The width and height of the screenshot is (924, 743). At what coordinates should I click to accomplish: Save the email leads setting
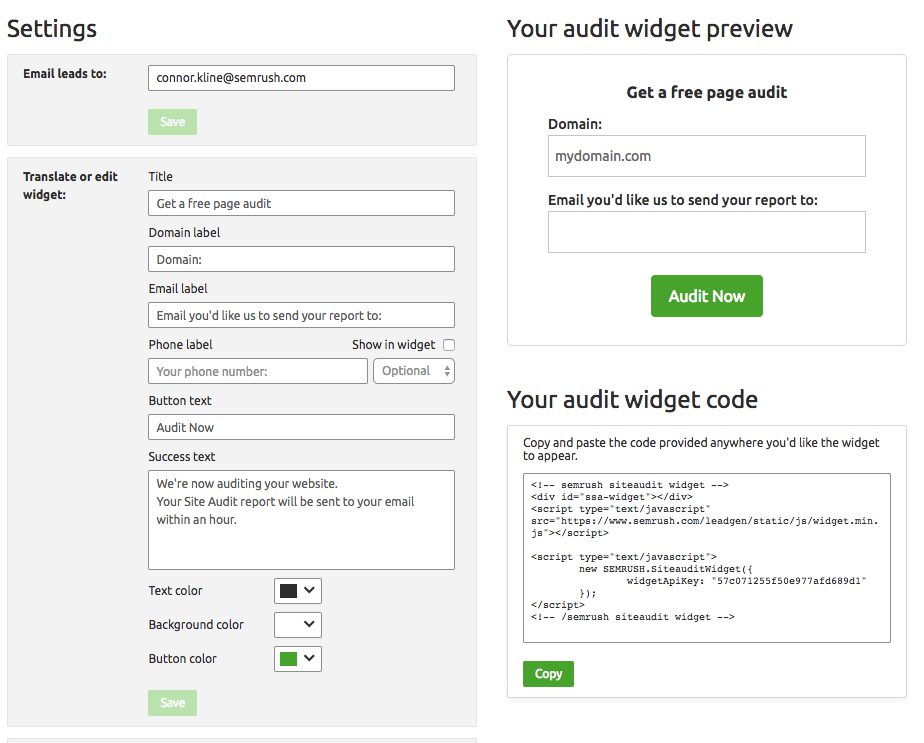click(x=172, y=122)
